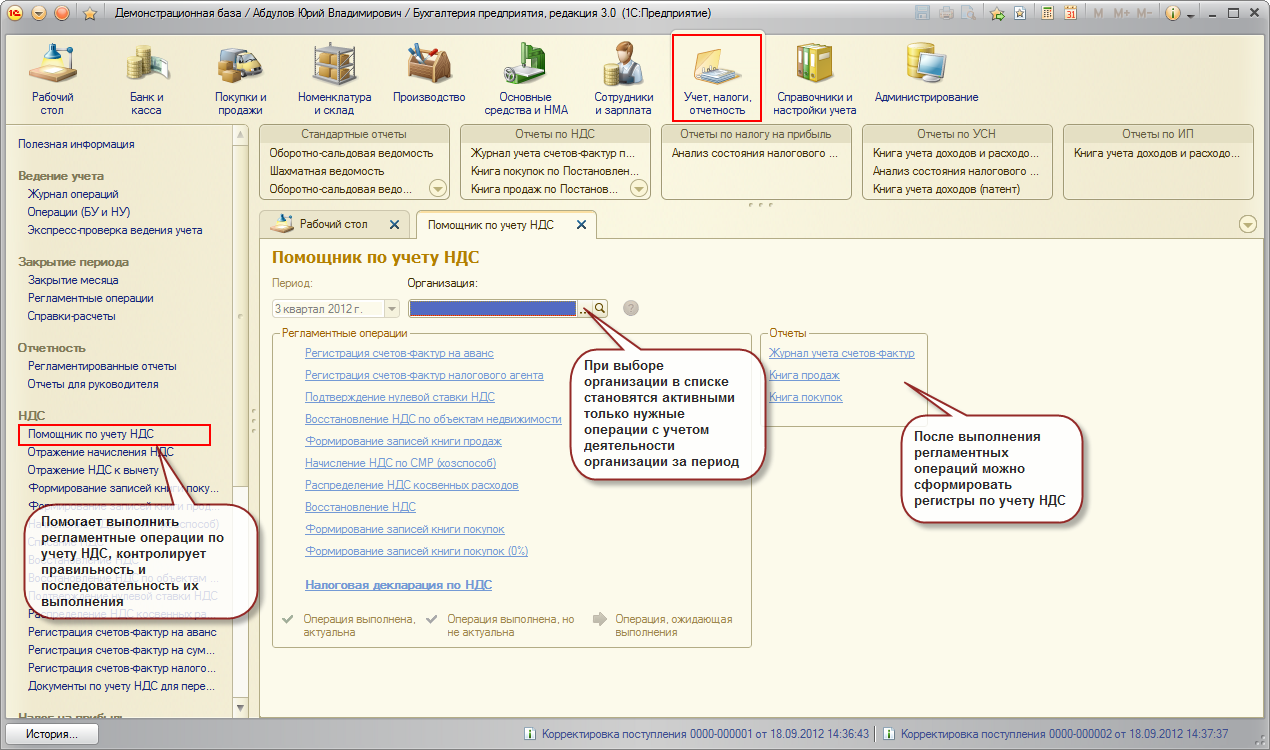This screenshot has height=750, width=1270.
Task: Open Журнал учета счетов-фактур report link
Action: click(841, 353)
